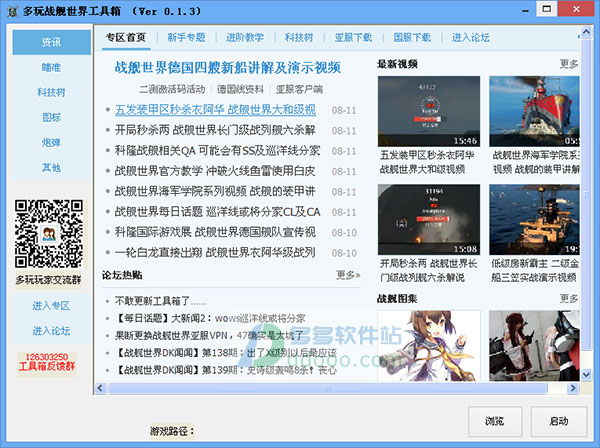Image resolution: width=600 pixels, height=448 pixels.
Task: Open video caption 五发装甲区秒杀衣阿华 战舰世界大和级视频
Action: (427, 162)
